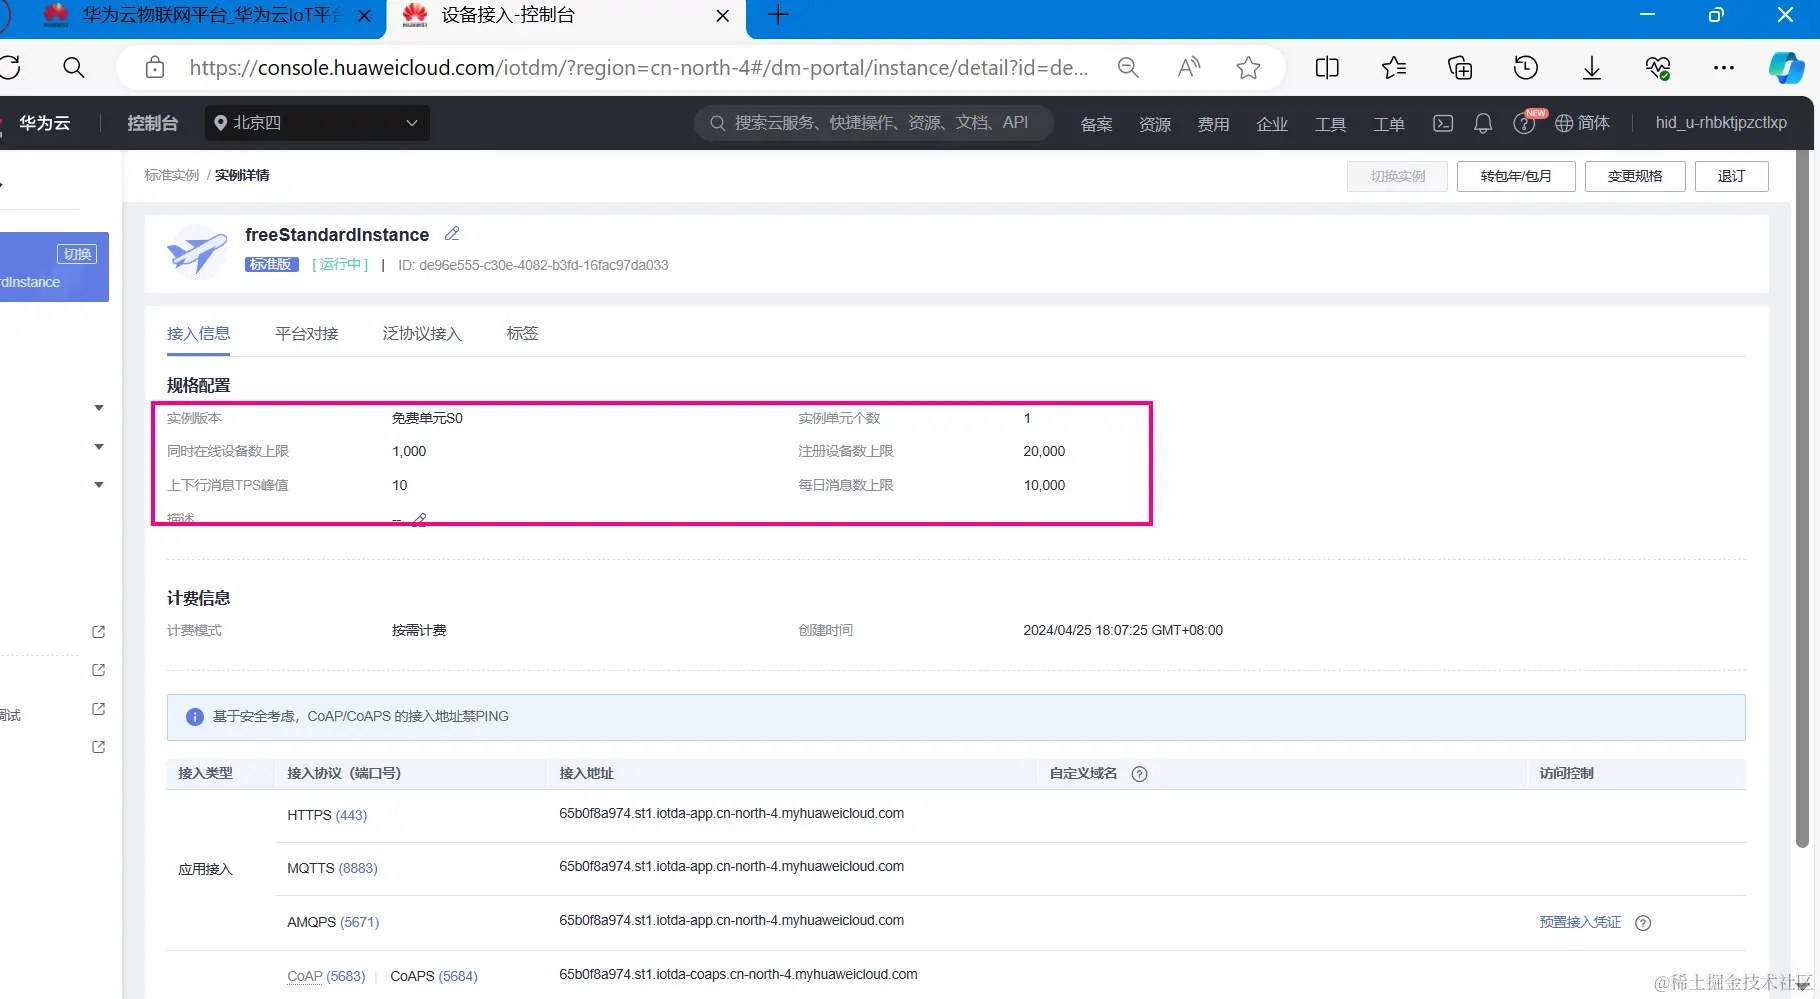Image resolution: width=1820 pixels, height=999 pixels.
Task: Edit the freeStandardInstance name pencil icon
Action: point(452,234)
